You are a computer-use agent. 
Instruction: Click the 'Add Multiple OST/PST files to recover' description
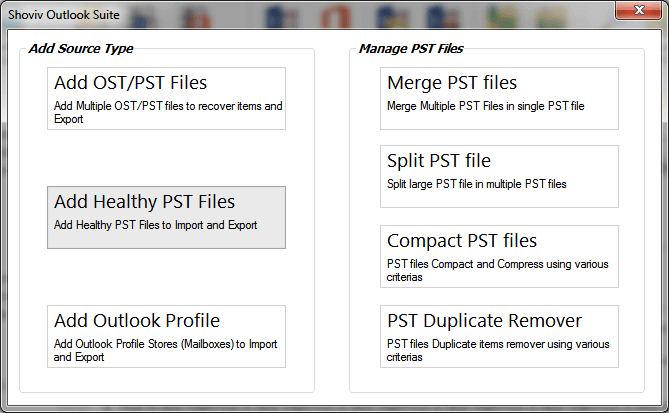pos(167,111)
